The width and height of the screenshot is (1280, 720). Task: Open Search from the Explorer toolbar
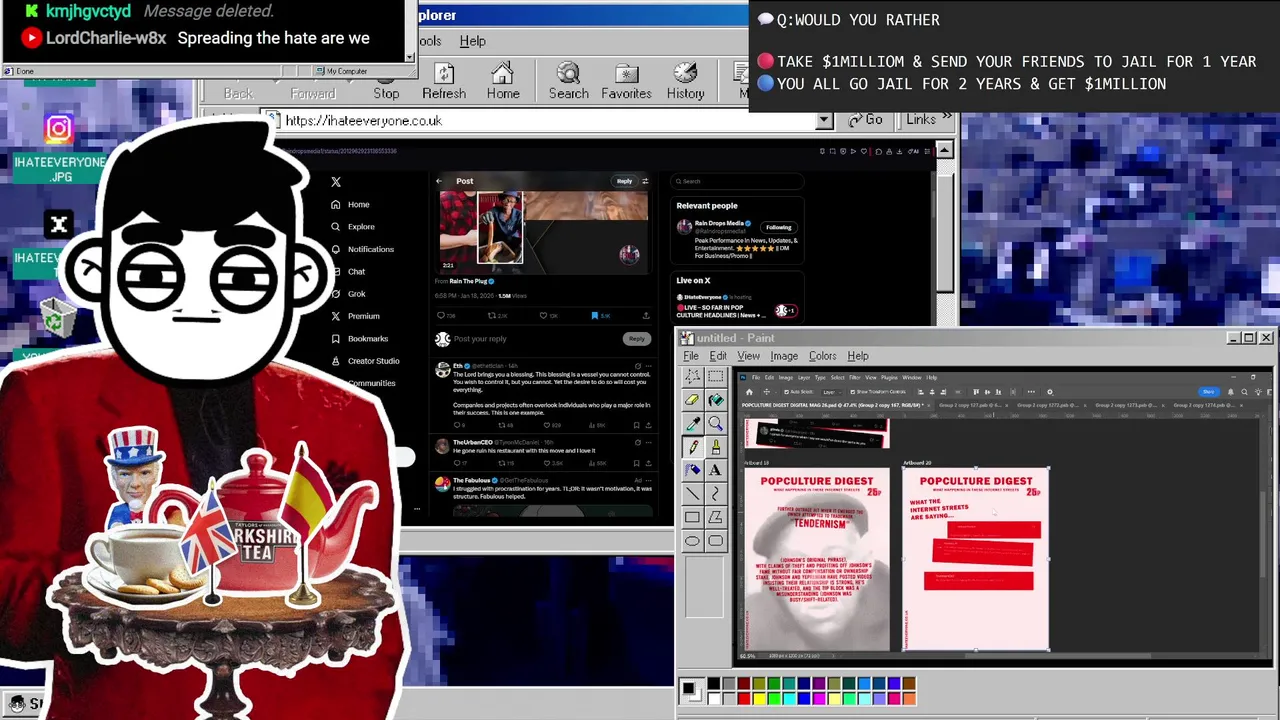(x=568, y=81)
